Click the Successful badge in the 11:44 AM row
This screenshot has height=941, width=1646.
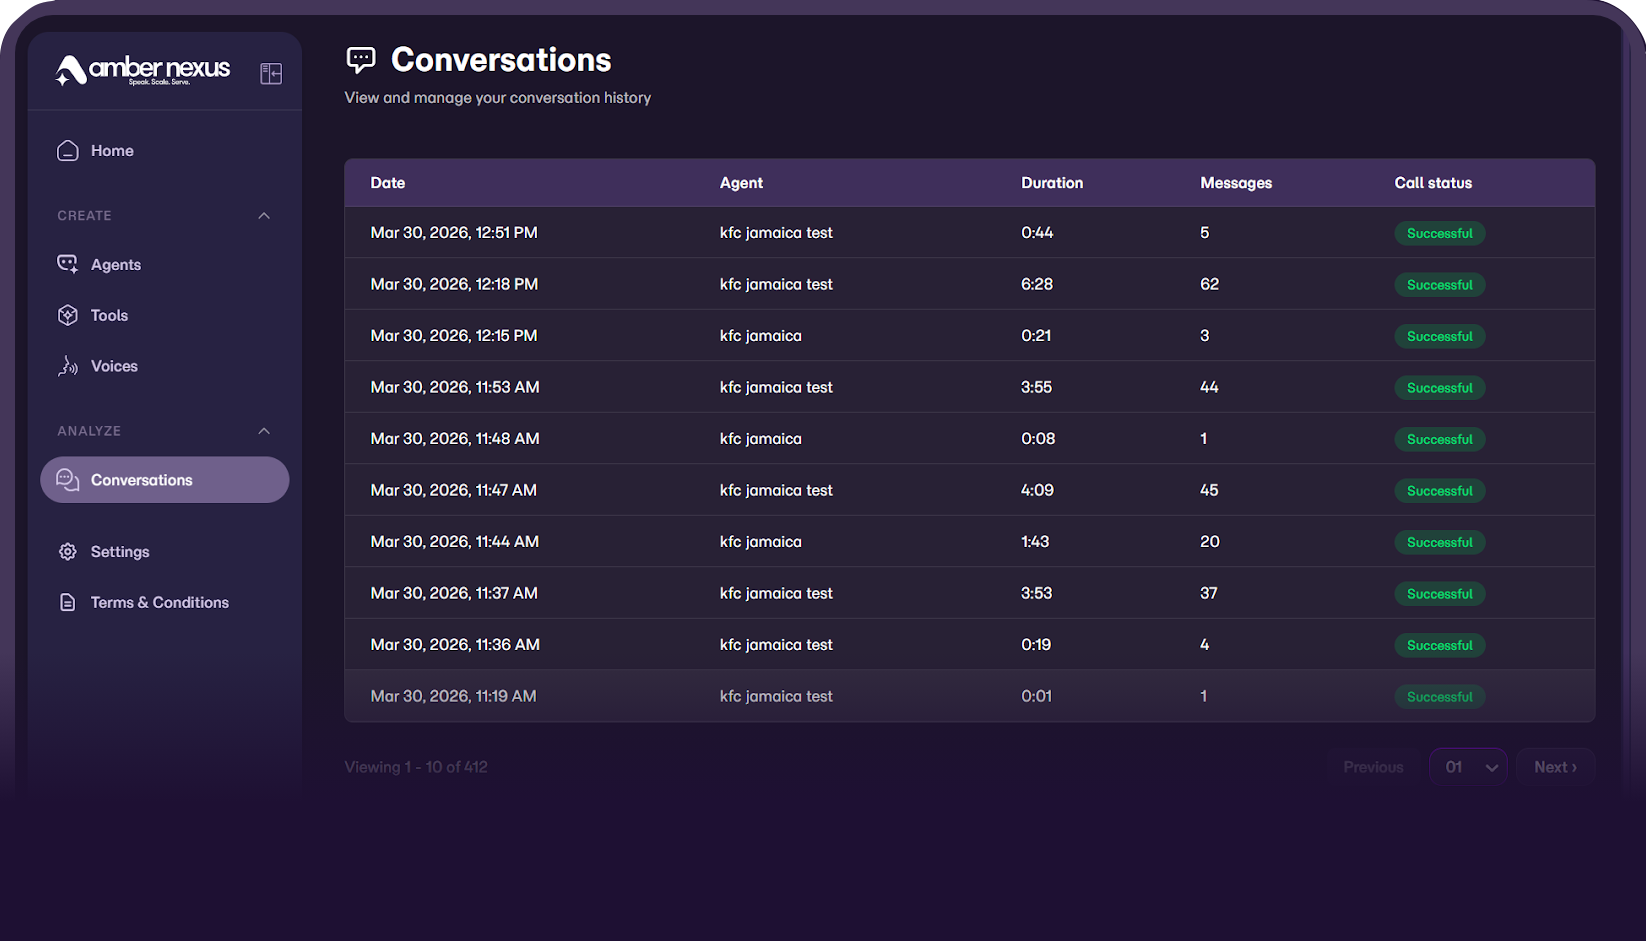[x=1440, y=542]
